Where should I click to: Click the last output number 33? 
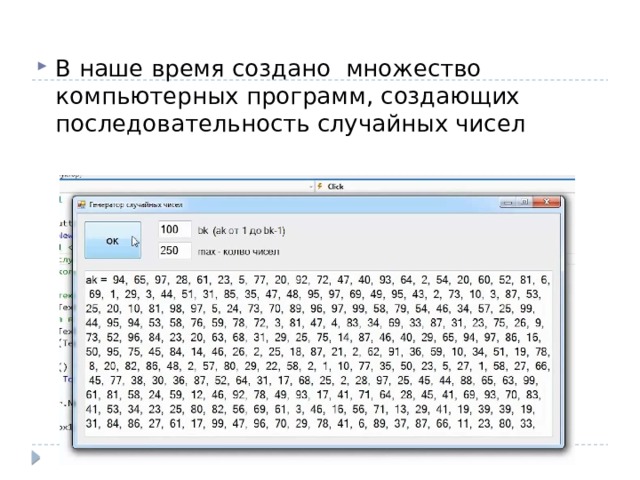[x=527, y=424]
